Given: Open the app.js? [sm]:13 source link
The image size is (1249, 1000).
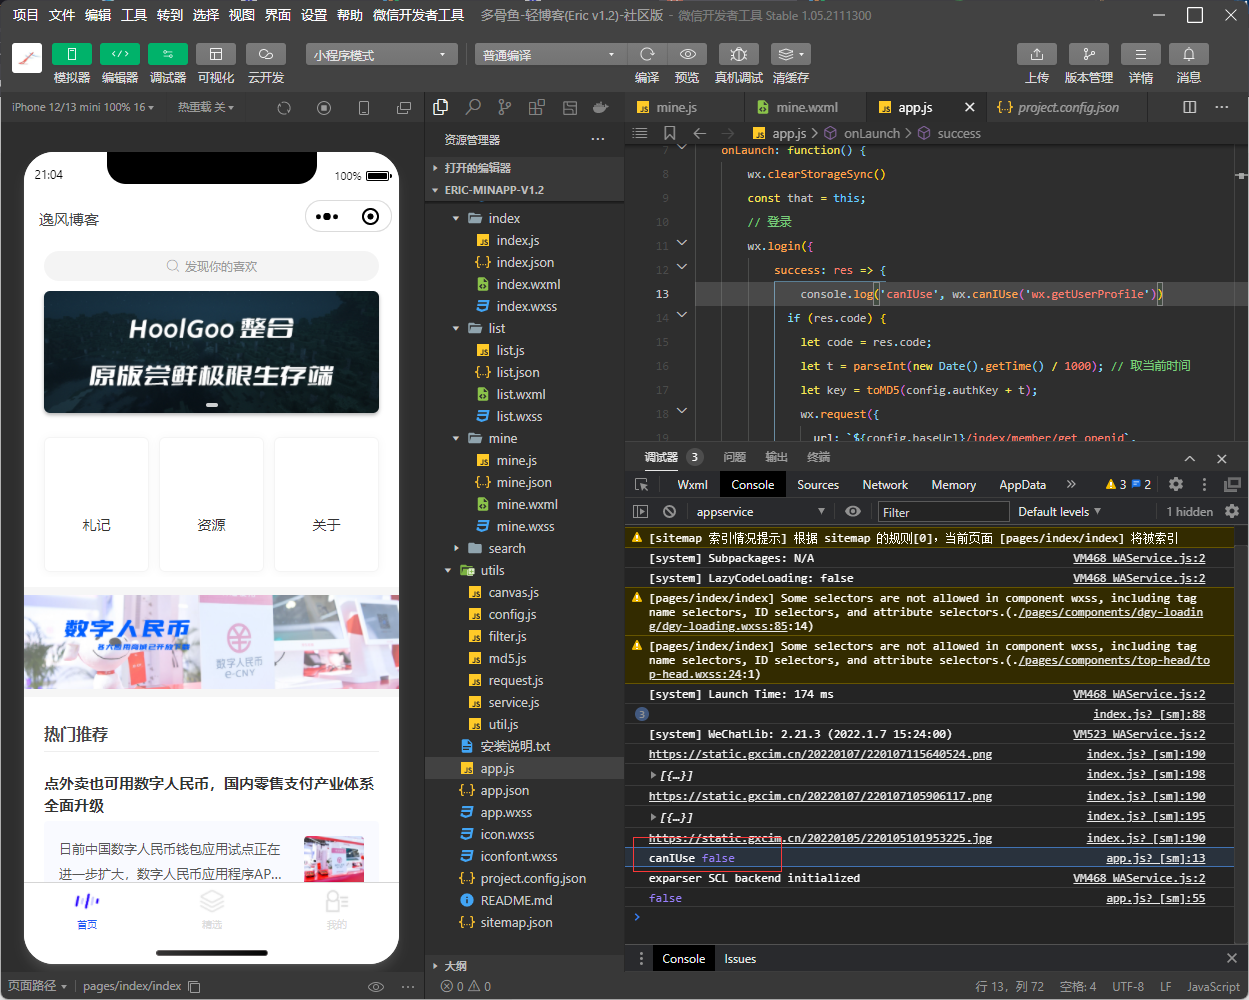Looking at the screenshot, I should click(1155, 858).
